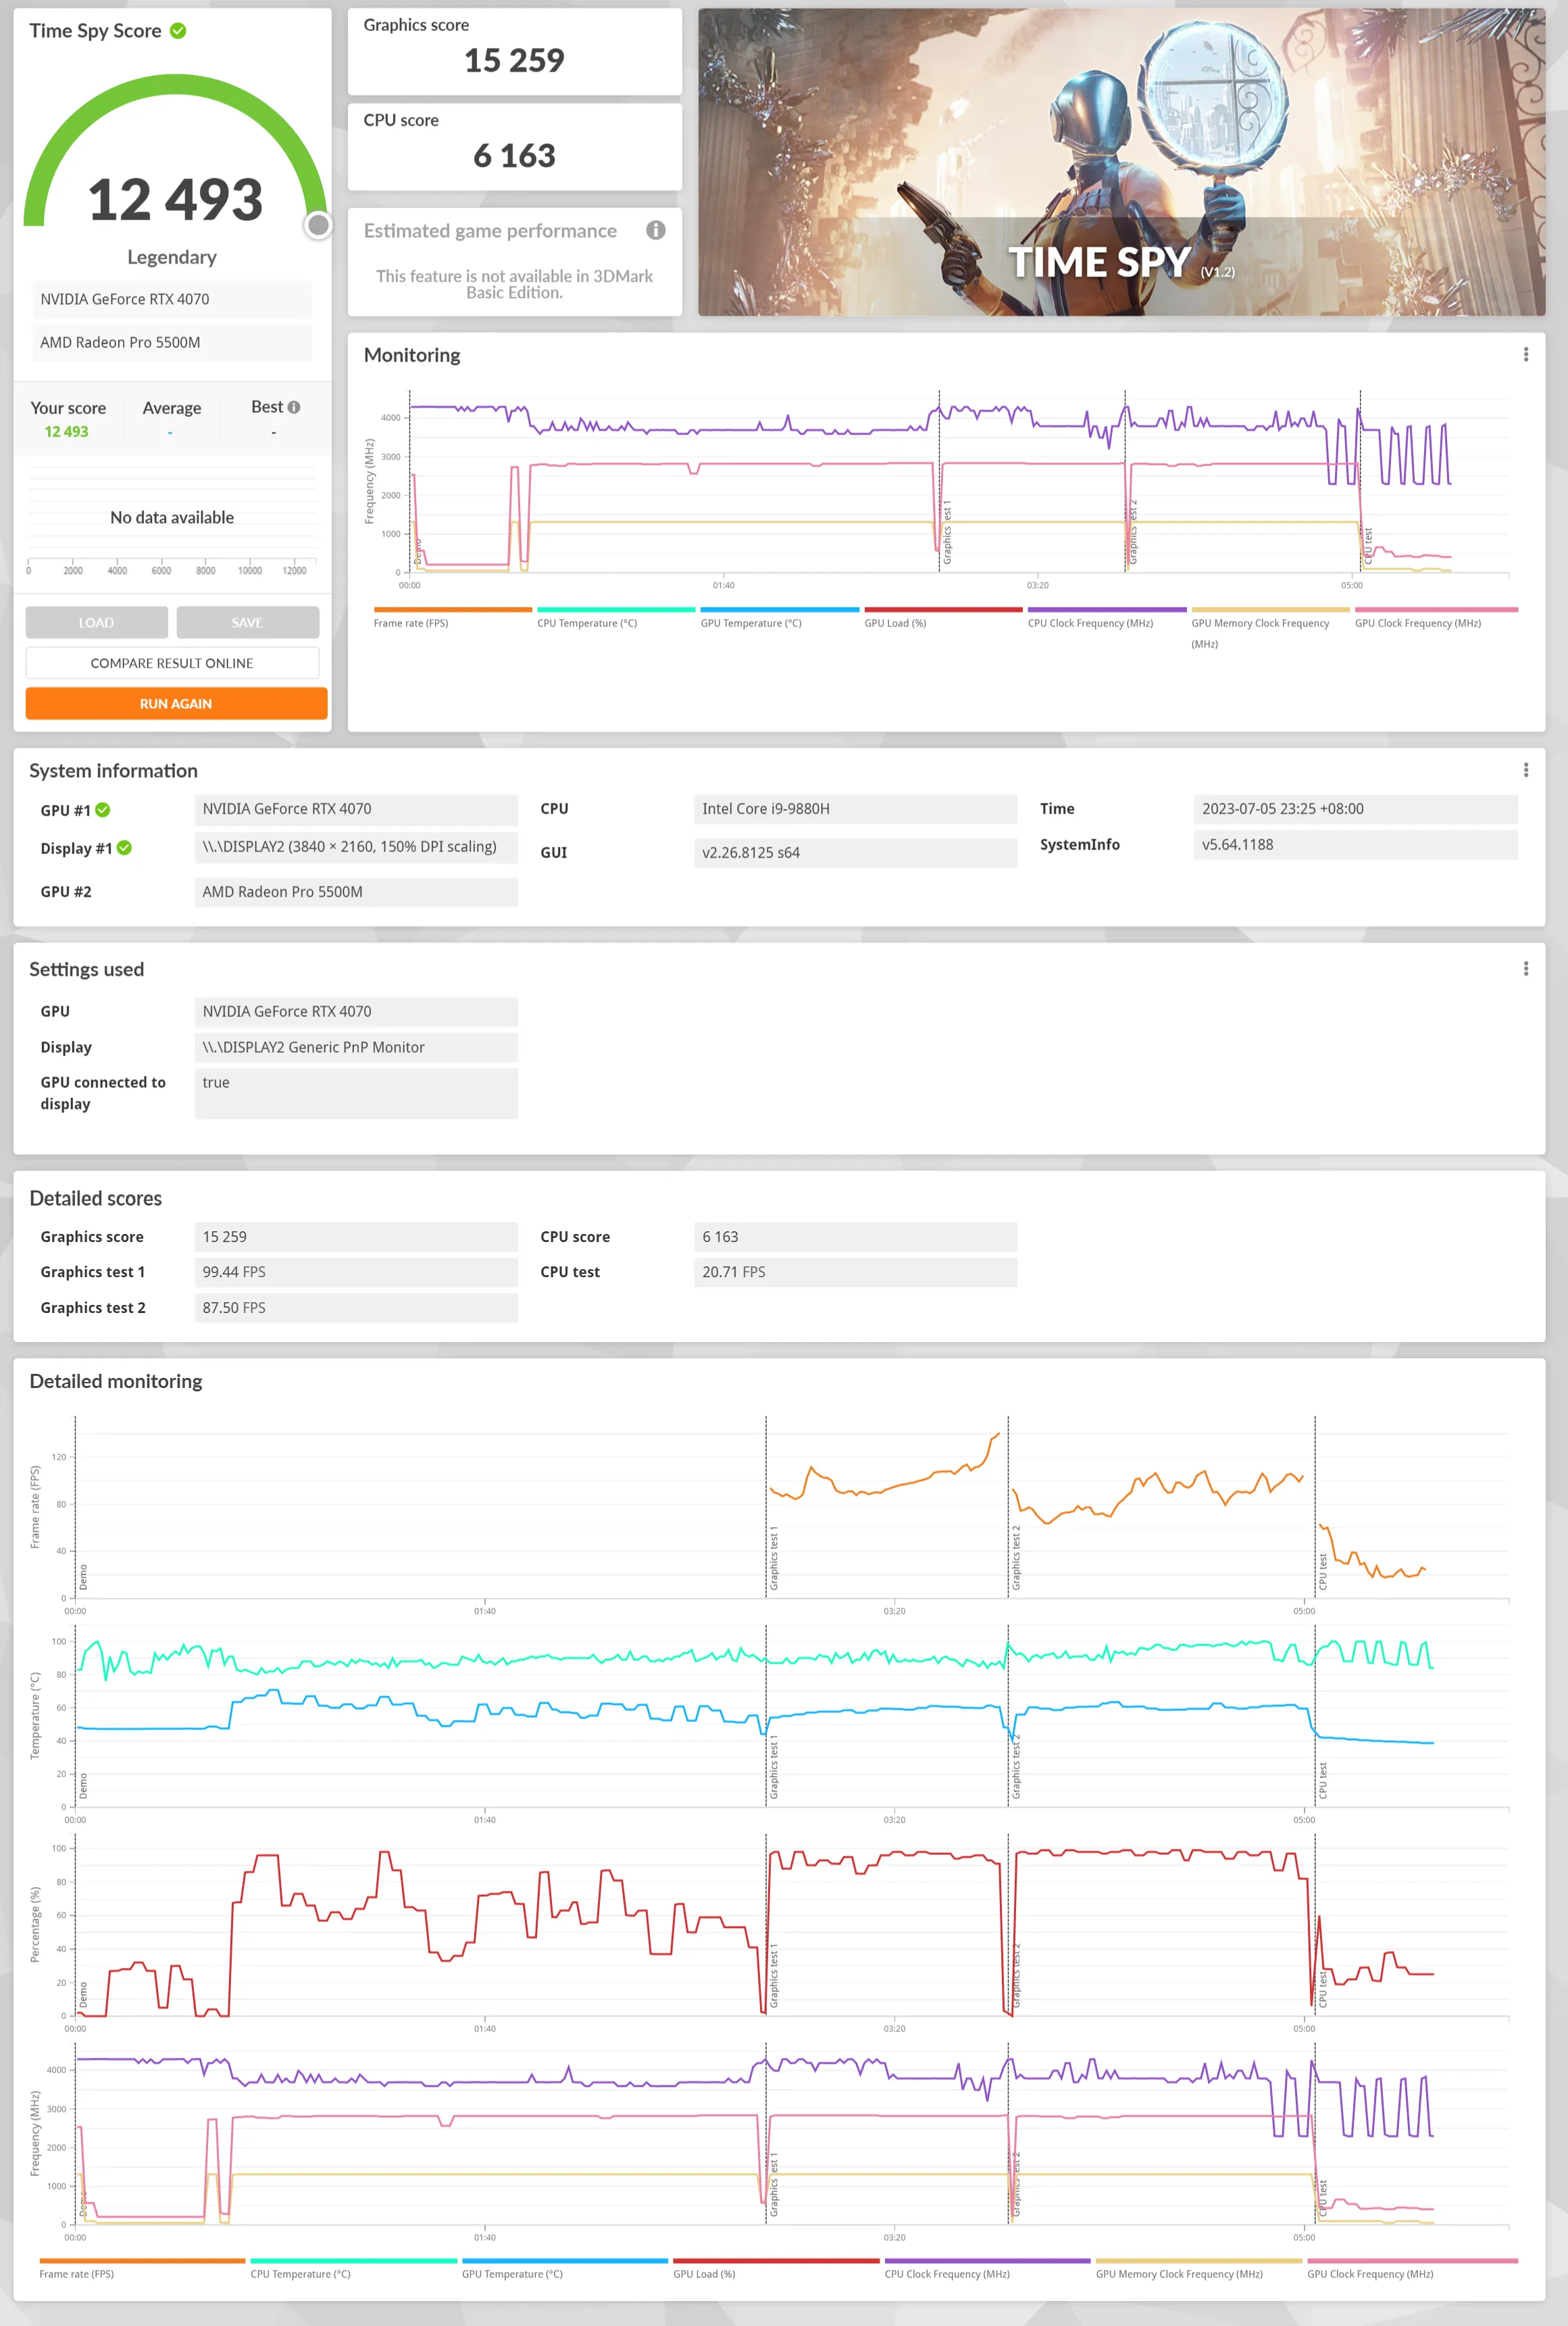Image resolution: width=1568 pixels, height=2326 pixels.
Task: Toggle CPU Temperature legend in Monitoring chart
Action: [x=615, y=617]
